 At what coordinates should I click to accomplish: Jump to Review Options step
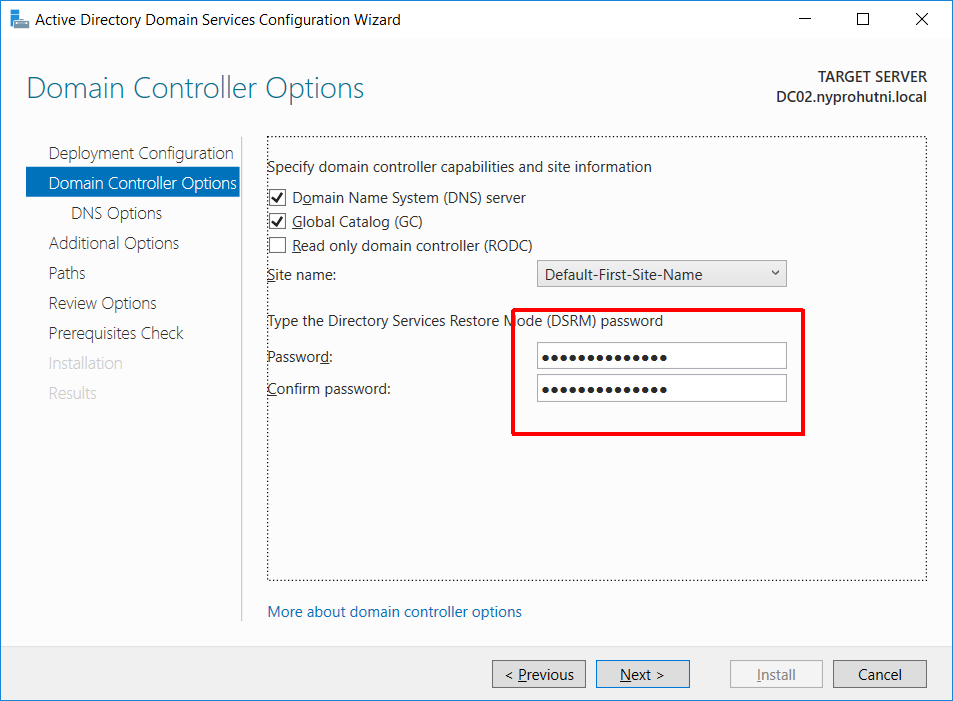(103, 303)
